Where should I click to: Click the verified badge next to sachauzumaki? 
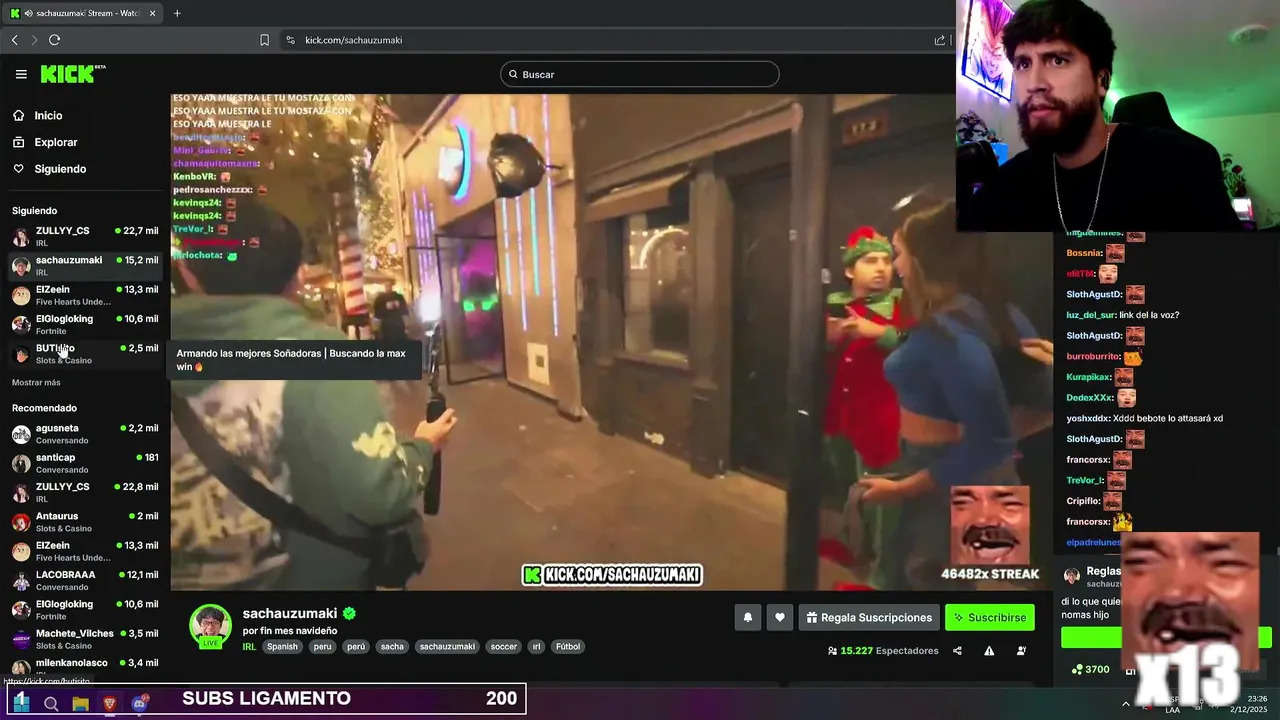[349, 613]
